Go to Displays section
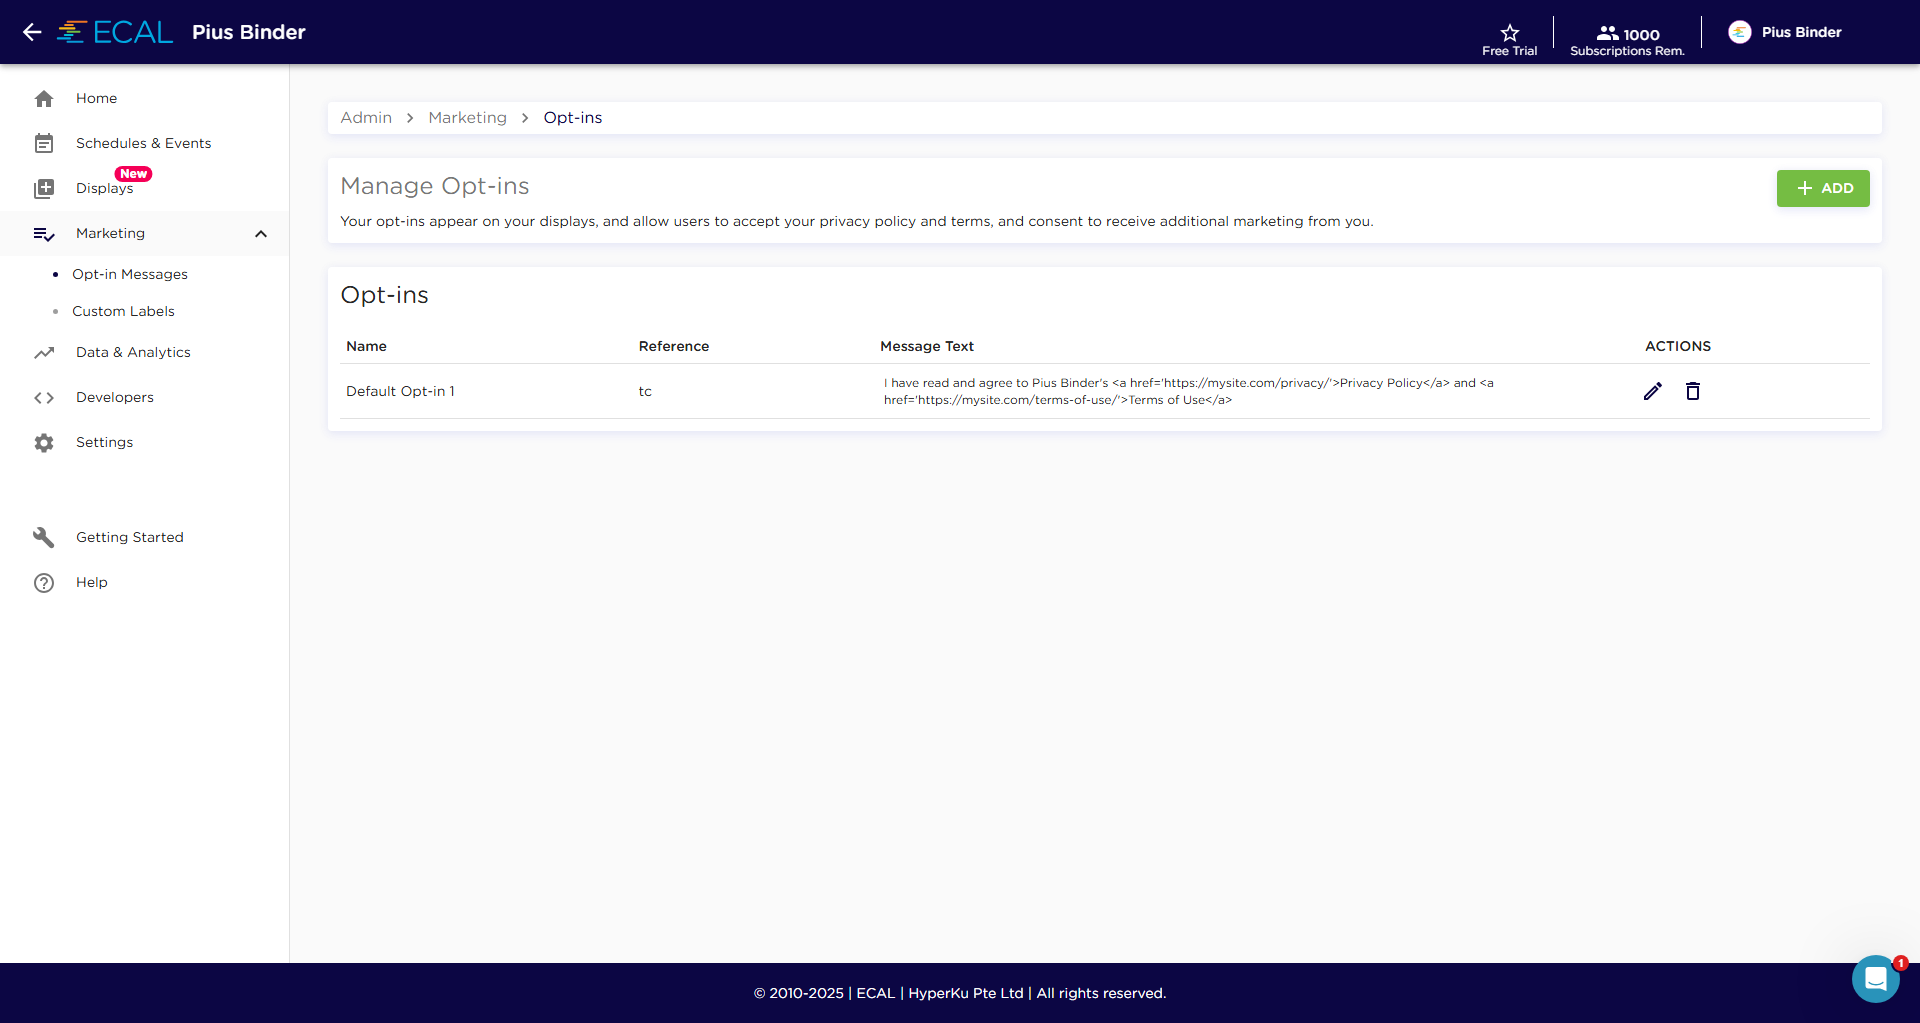1920x1023 pixels. click(104, 188)
